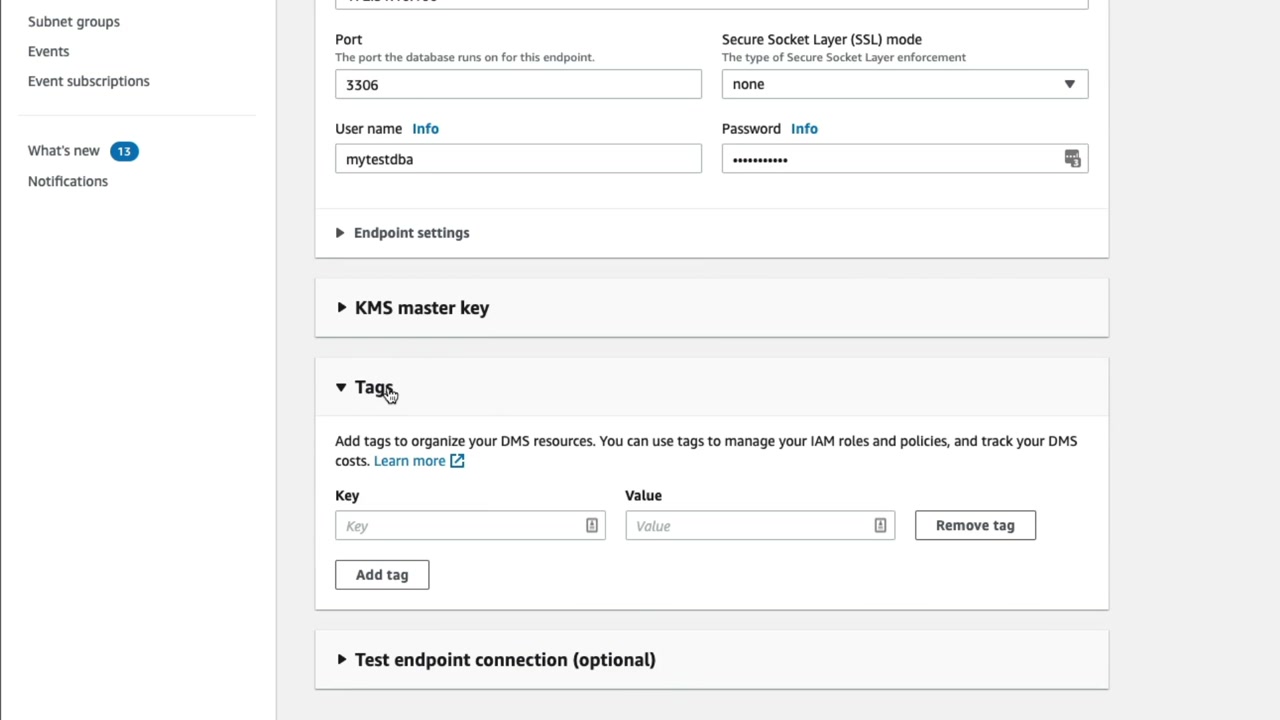
Task: Click the What's new count badge
Action: click(124, 151)
